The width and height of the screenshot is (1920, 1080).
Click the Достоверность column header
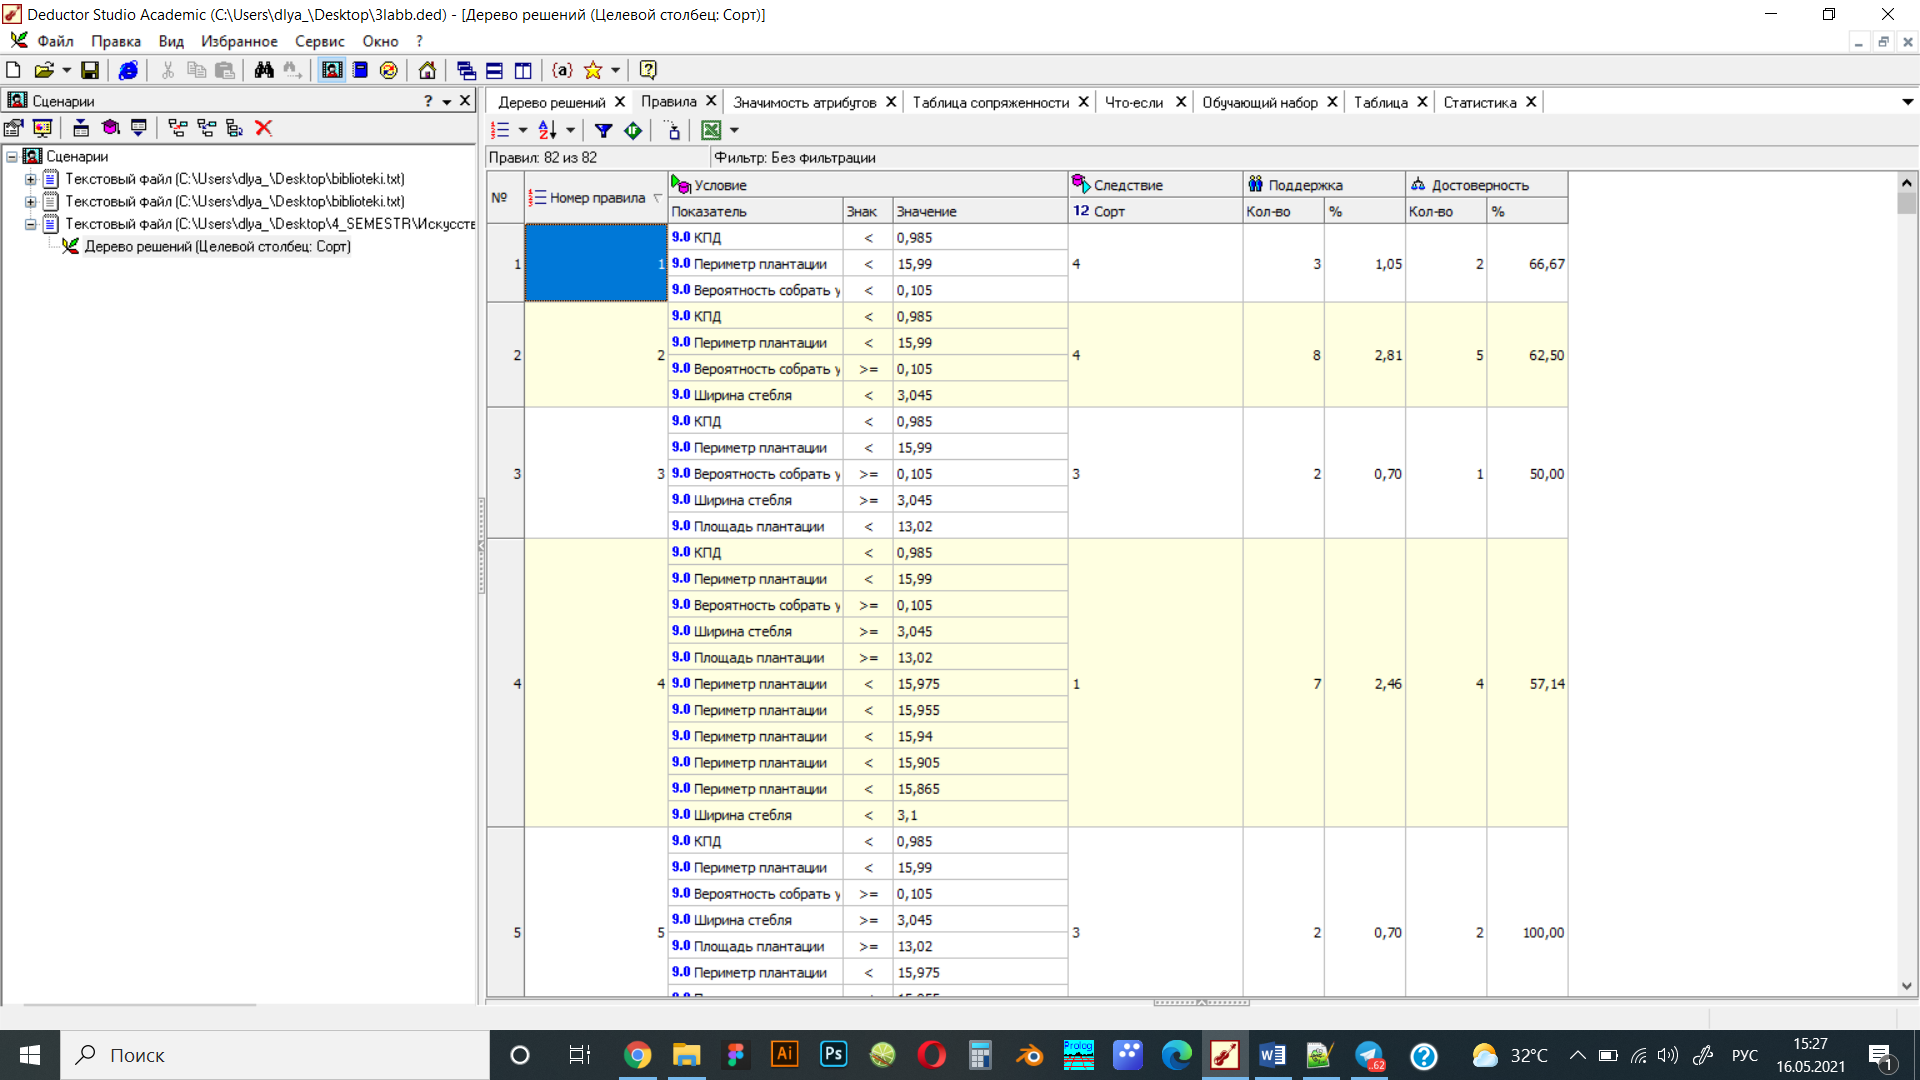[1486, 185]
